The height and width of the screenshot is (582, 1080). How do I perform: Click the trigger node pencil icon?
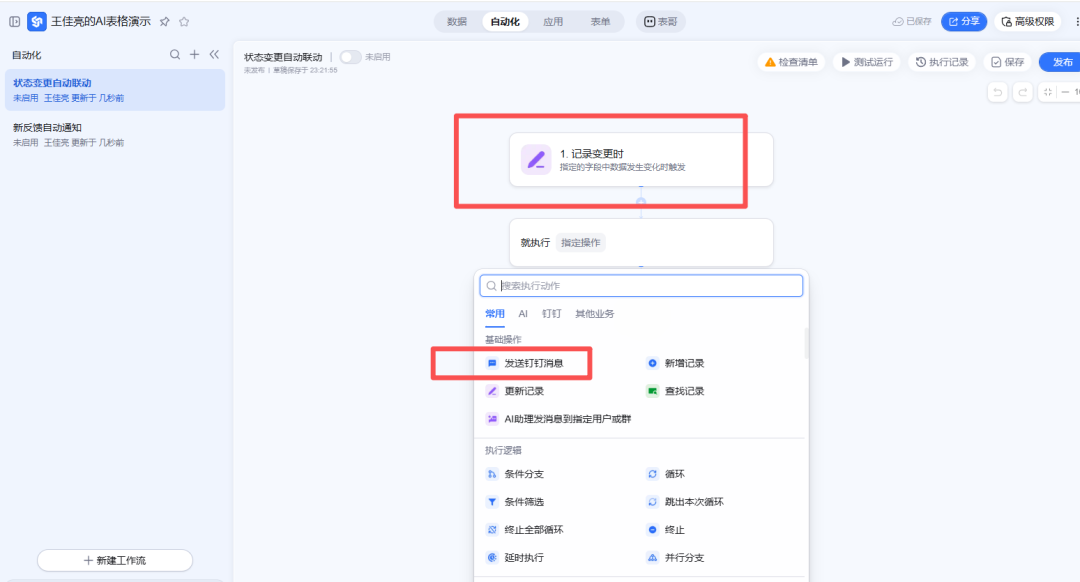(536, 160)
